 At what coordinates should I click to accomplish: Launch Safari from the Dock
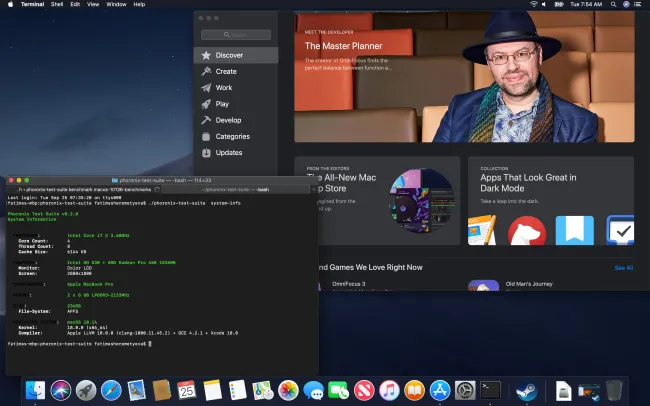pos(111,390)
